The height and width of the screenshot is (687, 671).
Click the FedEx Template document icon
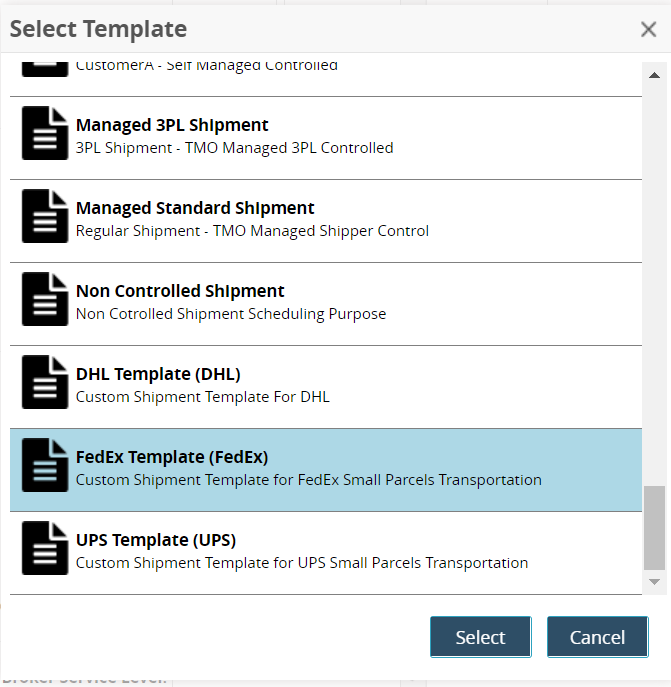pos(46,466)
